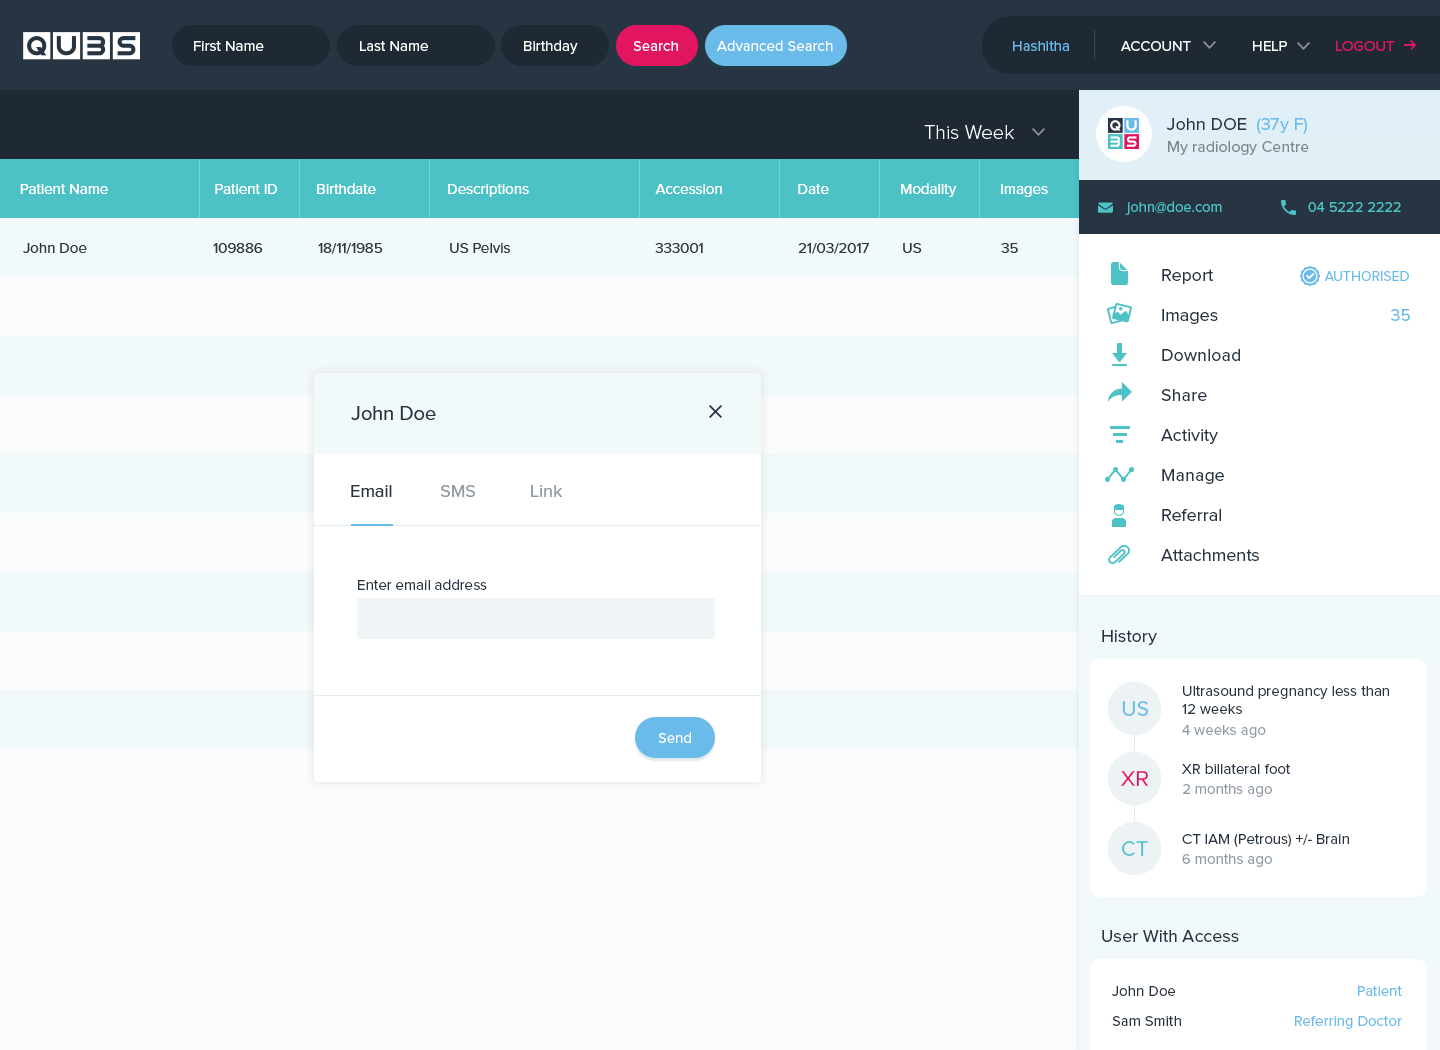Image resolution: width=1440 pixels, height=1050 pixels.
Task: Close the John Doe share dialog
Action: (715, 412)
